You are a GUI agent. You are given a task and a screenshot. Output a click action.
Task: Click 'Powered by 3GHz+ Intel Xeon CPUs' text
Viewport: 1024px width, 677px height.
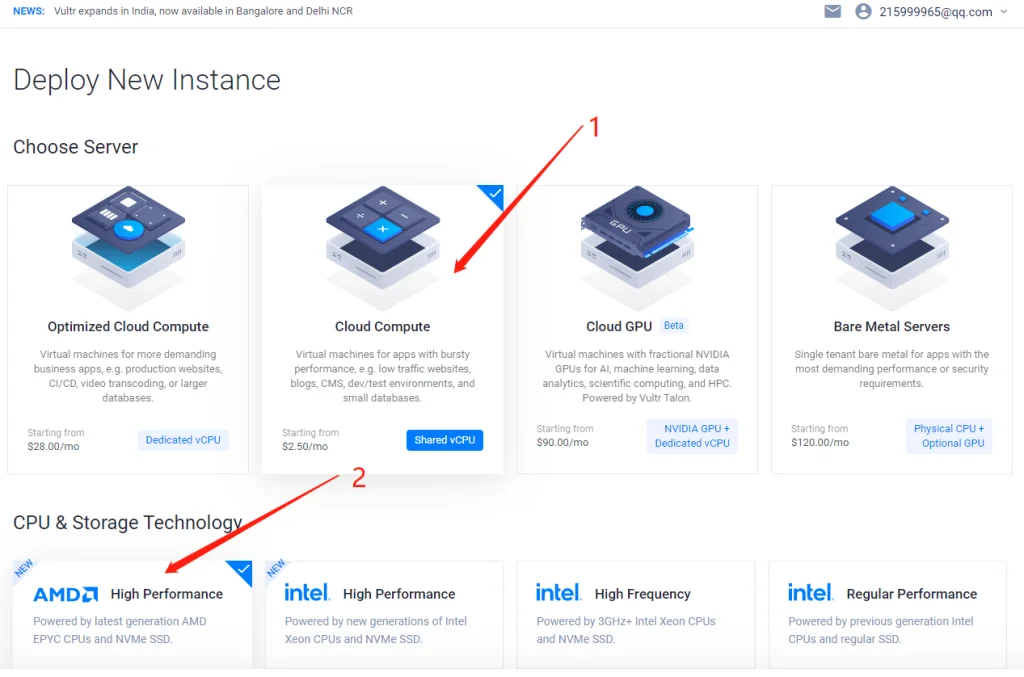point(626,622)
